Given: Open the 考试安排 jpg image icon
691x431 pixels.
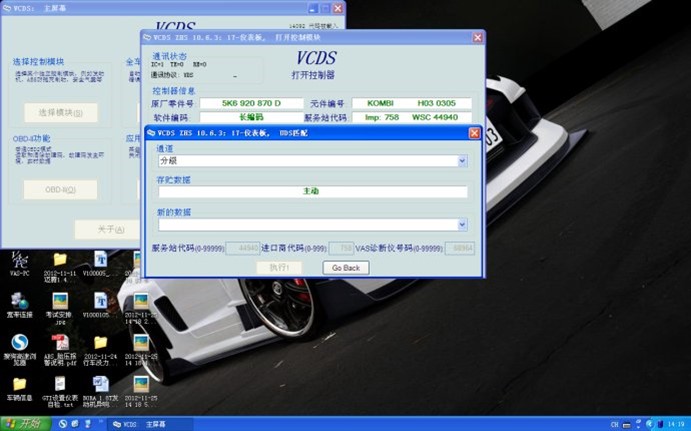Looking at the screenshot, I should tap(60, 302).
